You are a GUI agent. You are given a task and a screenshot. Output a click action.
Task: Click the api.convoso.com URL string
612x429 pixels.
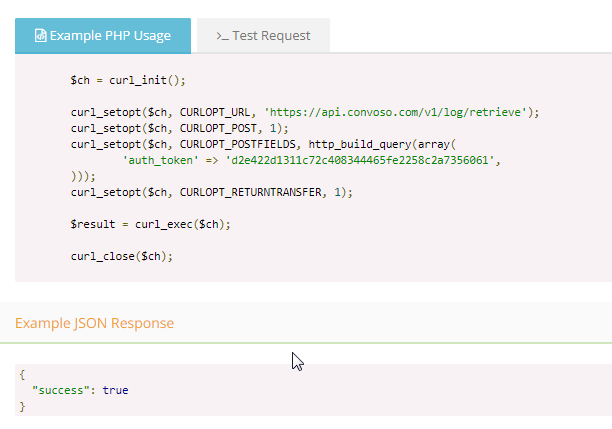tap(395, 112)
